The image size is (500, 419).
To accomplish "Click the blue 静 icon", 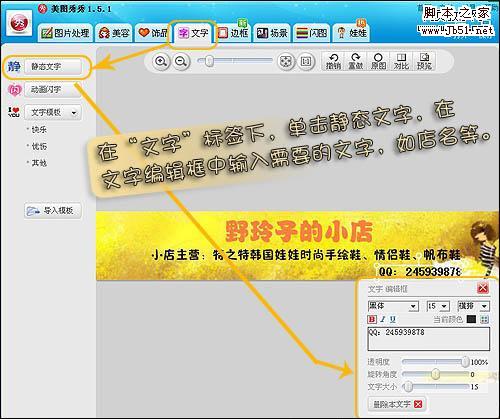I will 14,66.
